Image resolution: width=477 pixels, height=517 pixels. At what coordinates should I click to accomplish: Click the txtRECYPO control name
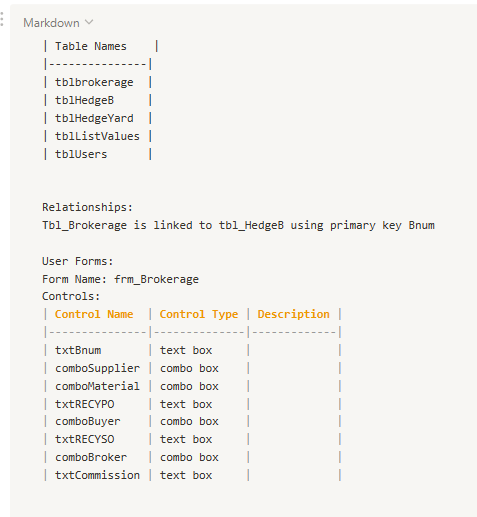tap(85, 404)
